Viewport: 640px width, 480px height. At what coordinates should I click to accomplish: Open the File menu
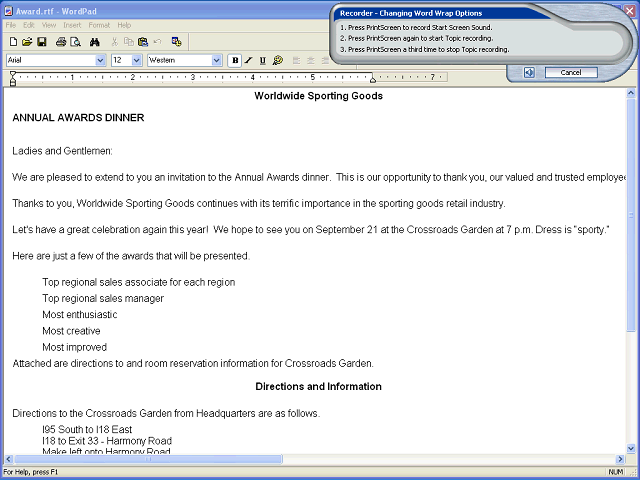coord(11,25)
